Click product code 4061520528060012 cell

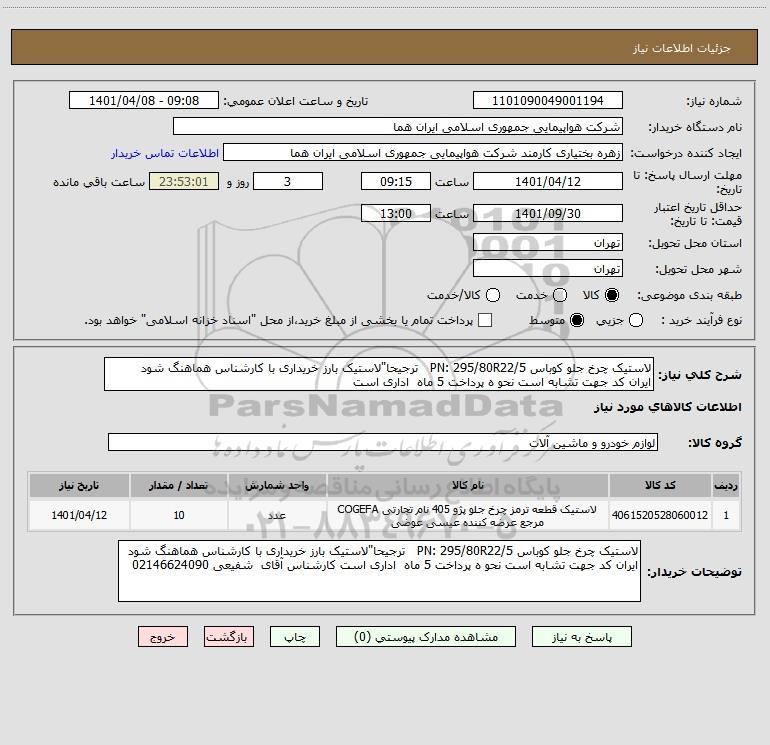(x=660, y=515)
